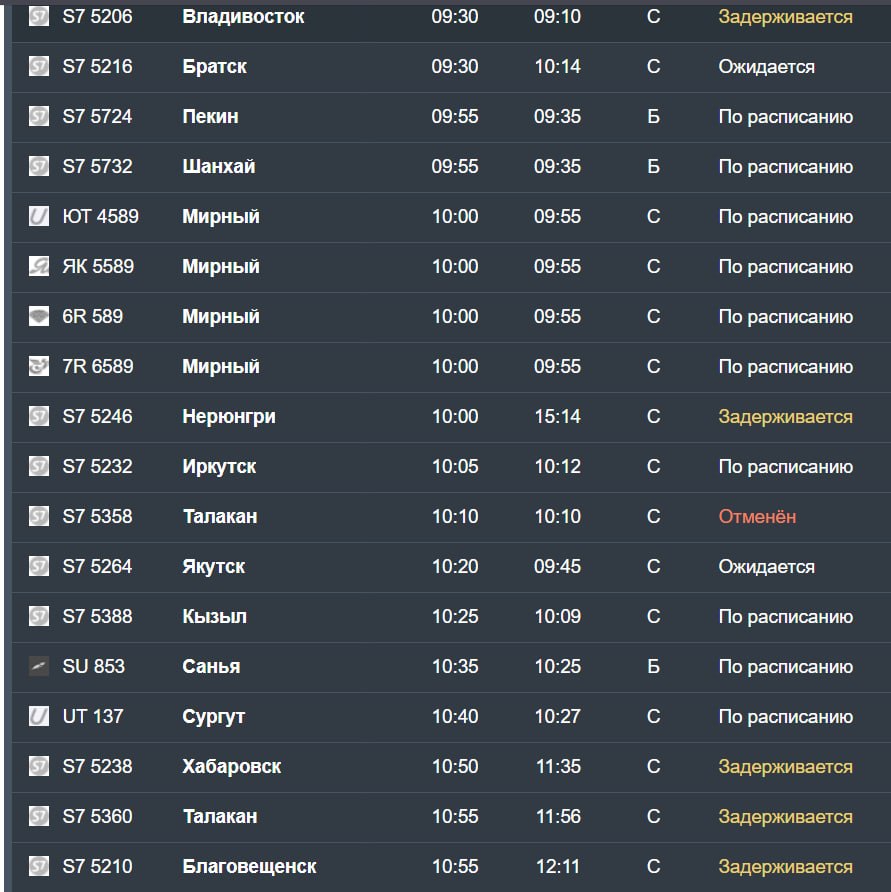Click scheduled time 10:40 for Сургут
This screenshot has height=892, width=891.
pyautogui.click(x=455, y=716)
